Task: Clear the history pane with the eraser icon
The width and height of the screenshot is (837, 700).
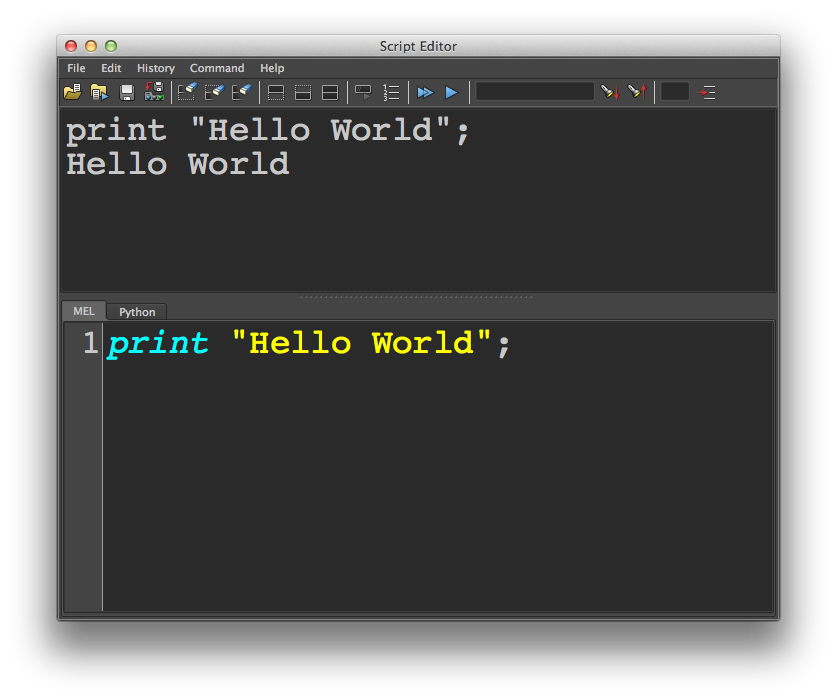Action: coord(187,92)
